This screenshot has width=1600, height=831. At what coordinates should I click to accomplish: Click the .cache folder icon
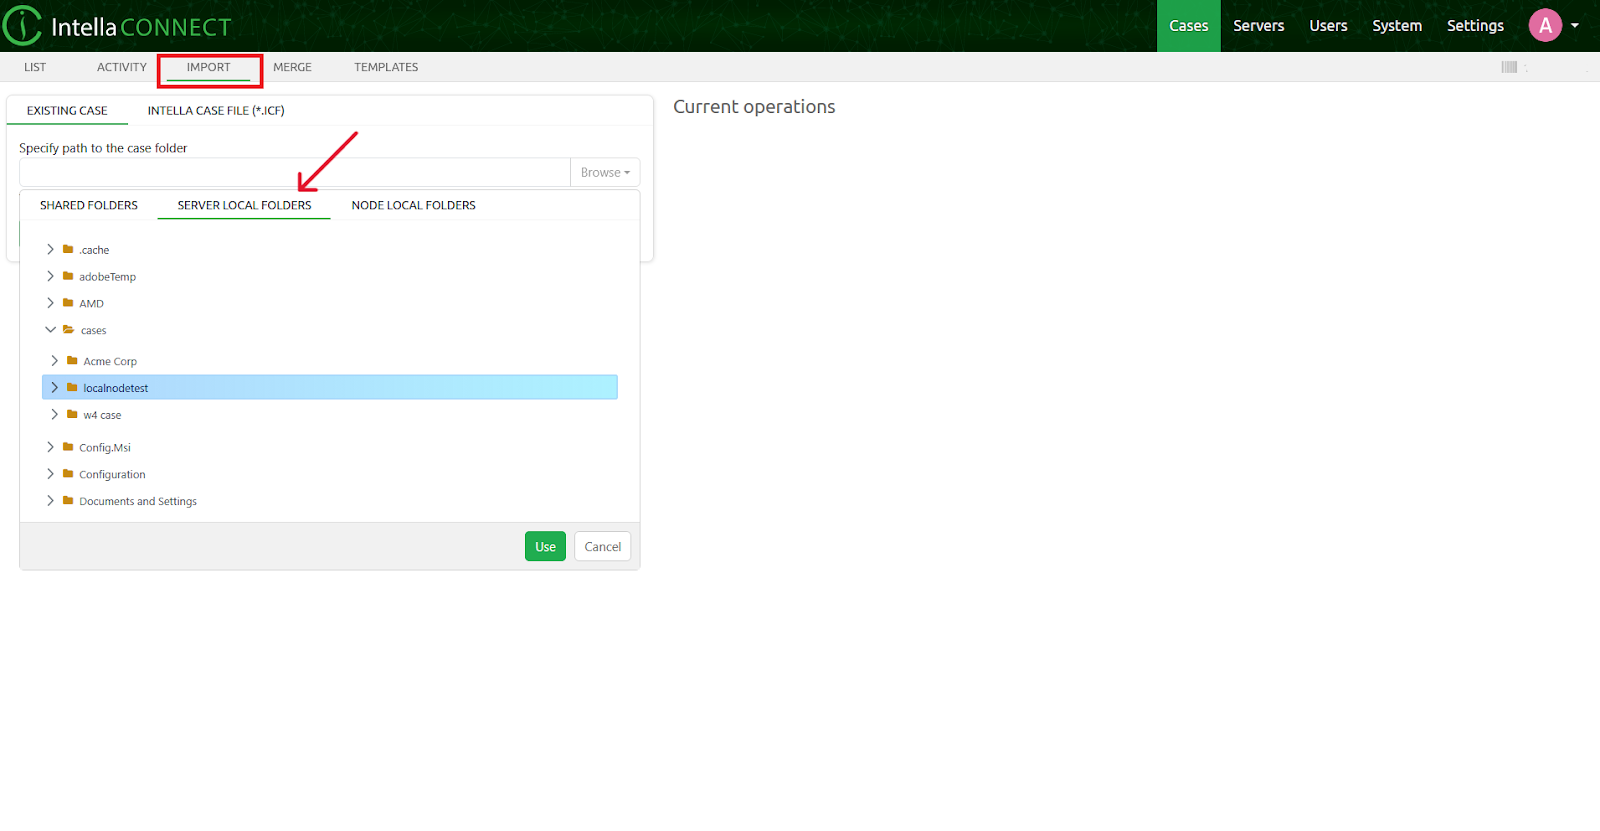[68, 249]
